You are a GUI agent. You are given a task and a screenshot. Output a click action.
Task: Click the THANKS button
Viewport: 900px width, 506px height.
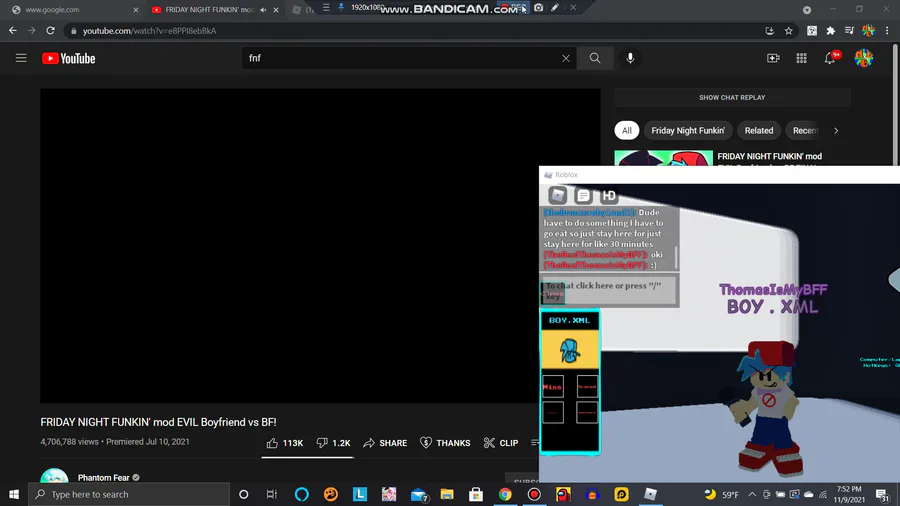(x=445, y=443)
